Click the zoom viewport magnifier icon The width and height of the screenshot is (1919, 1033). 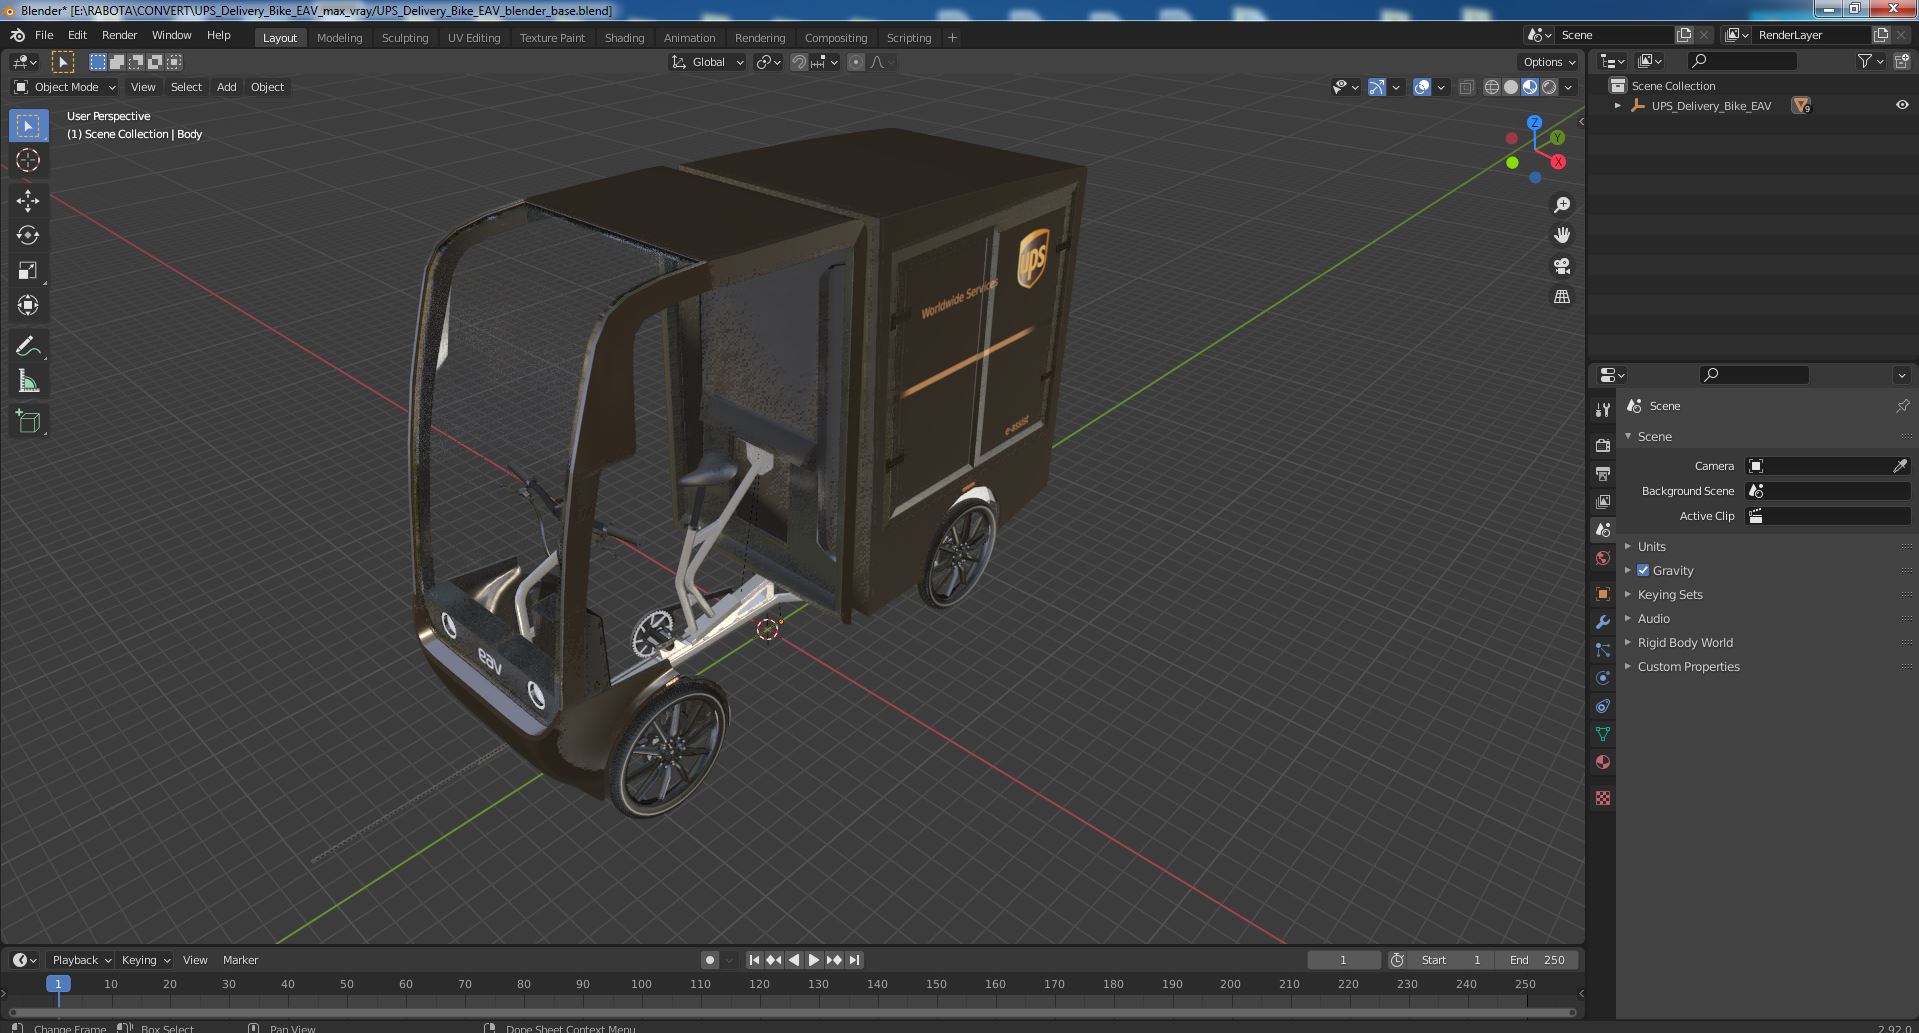(1561, 205)
